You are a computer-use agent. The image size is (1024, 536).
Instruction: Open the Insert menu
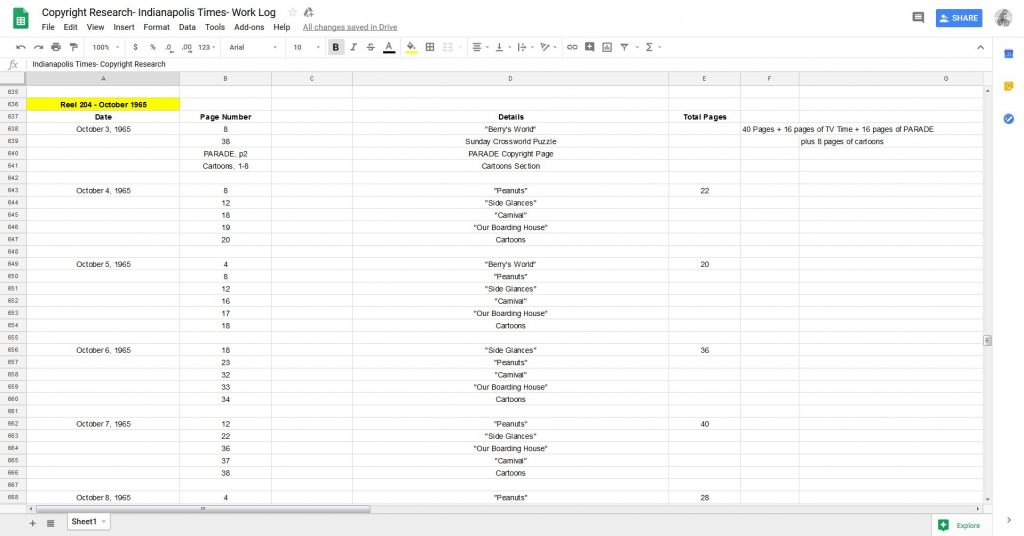(x=123, y=27)
